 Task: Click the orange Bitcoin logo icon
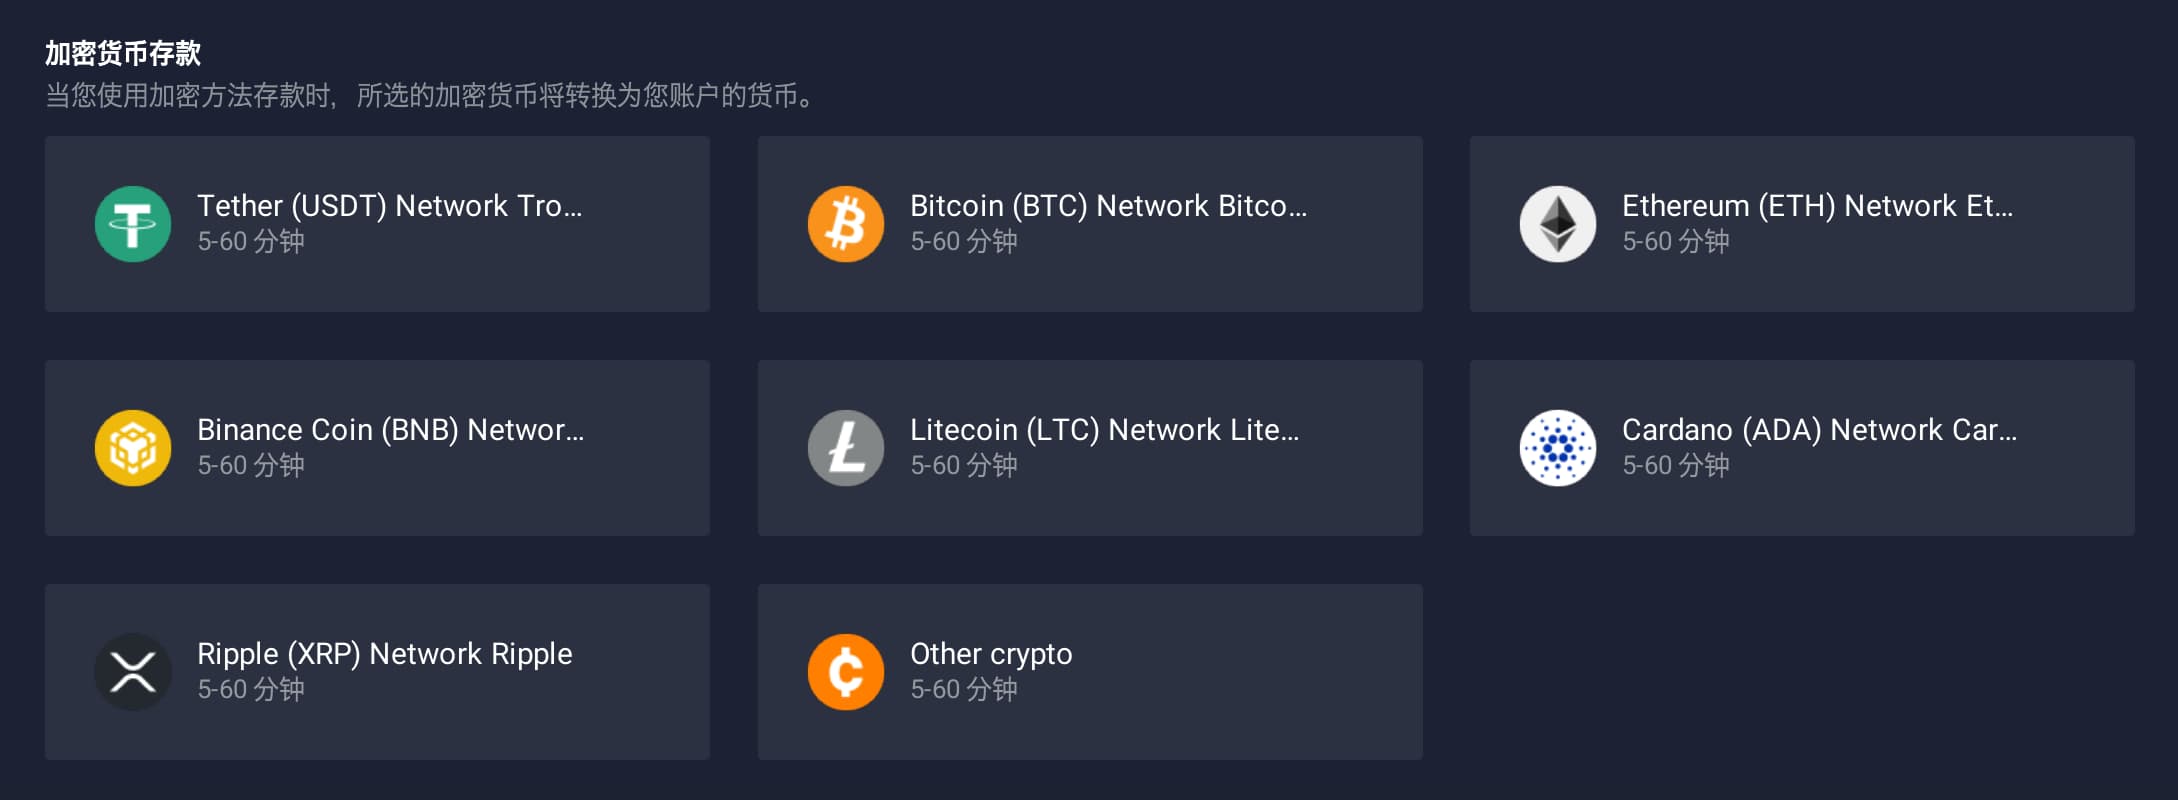point(846,224)
